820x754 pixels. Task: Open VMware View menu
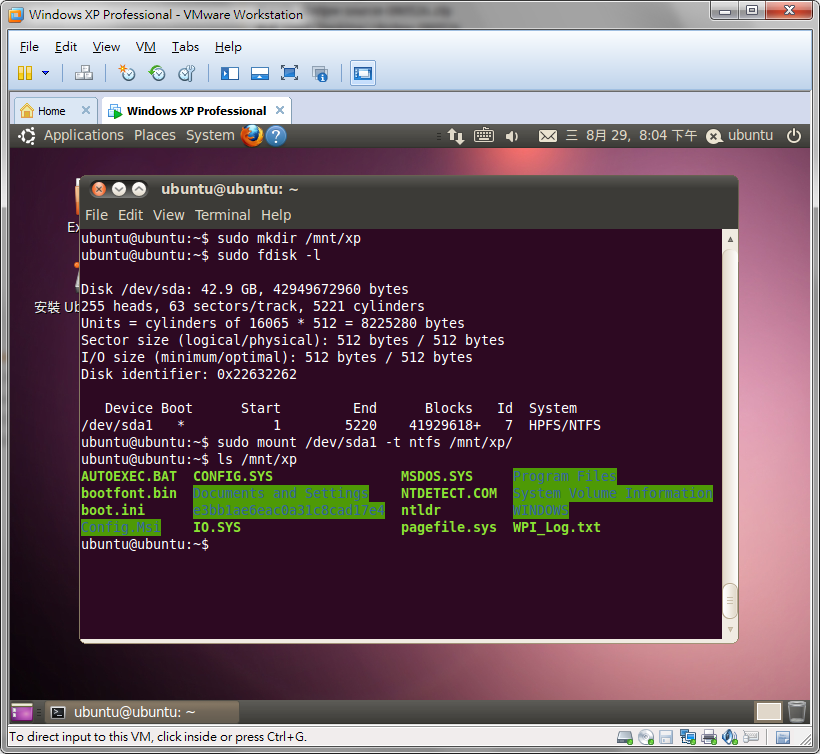pos(106,47)
